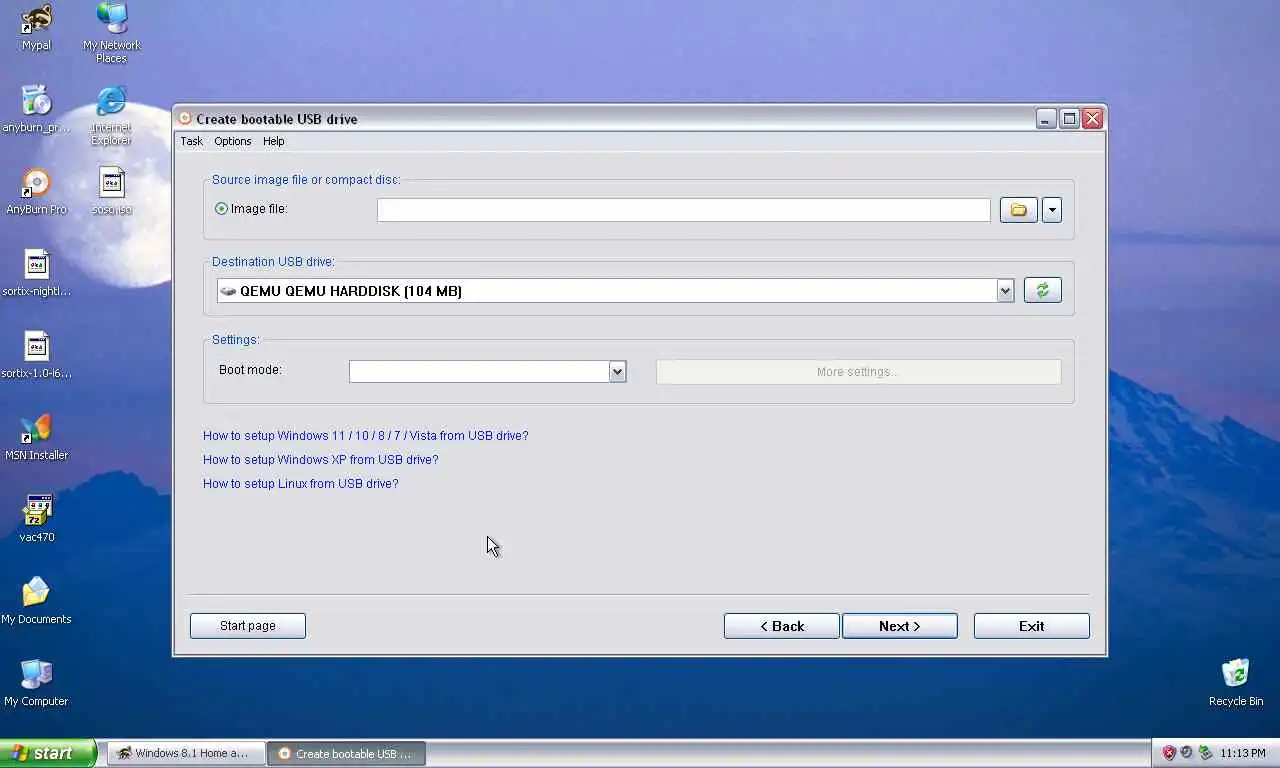Click the AnyBurn title bar app icon

click(184, 118)
